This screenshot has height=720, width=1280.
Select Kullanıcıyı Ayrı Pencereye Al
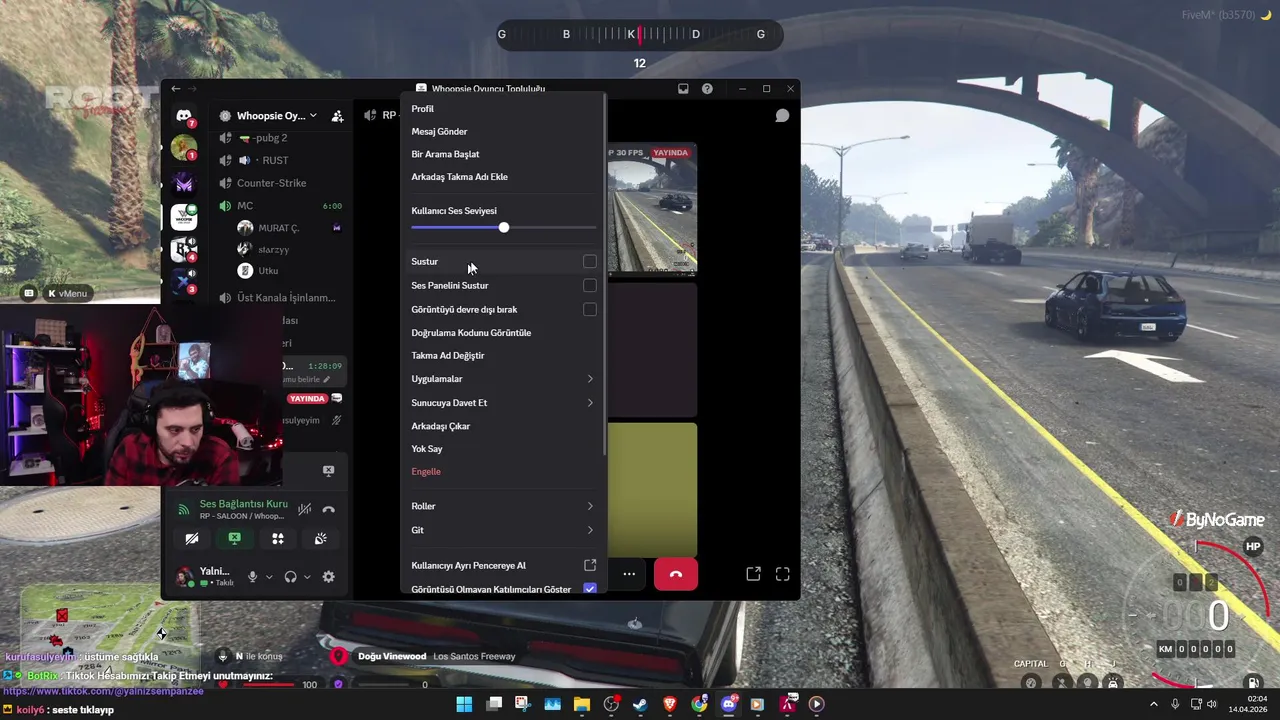[x=503, y=565]
